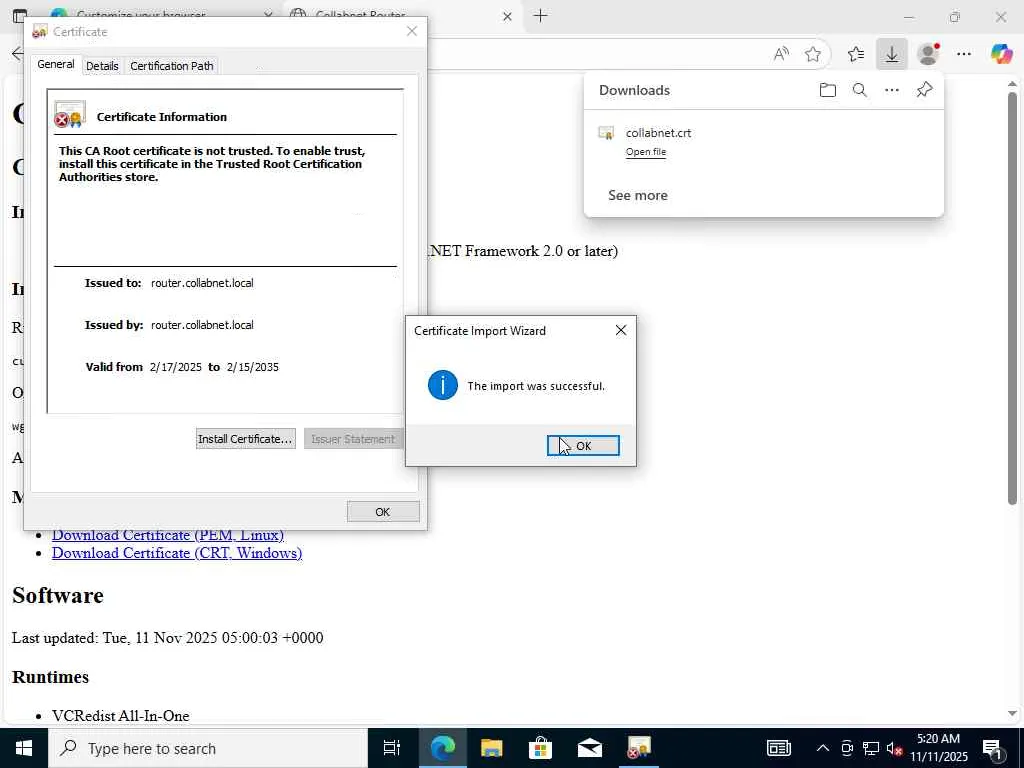Click the network tray icon
The image size is (1024, 768).
coord(871,748)
